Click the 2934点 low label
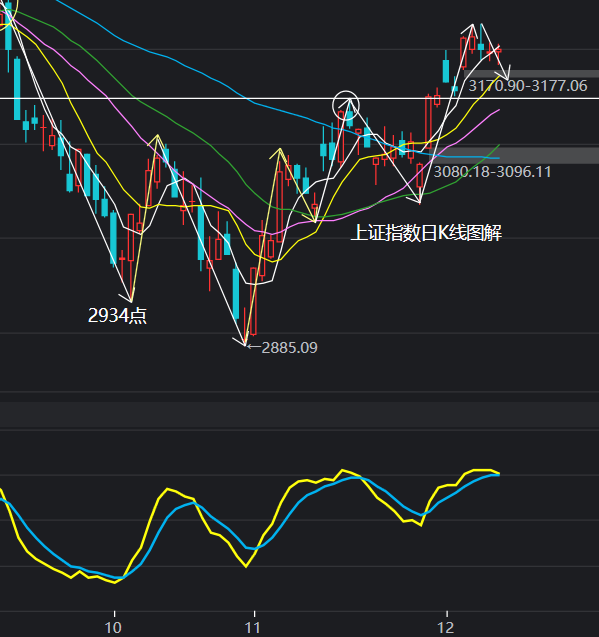 (117, 315)
